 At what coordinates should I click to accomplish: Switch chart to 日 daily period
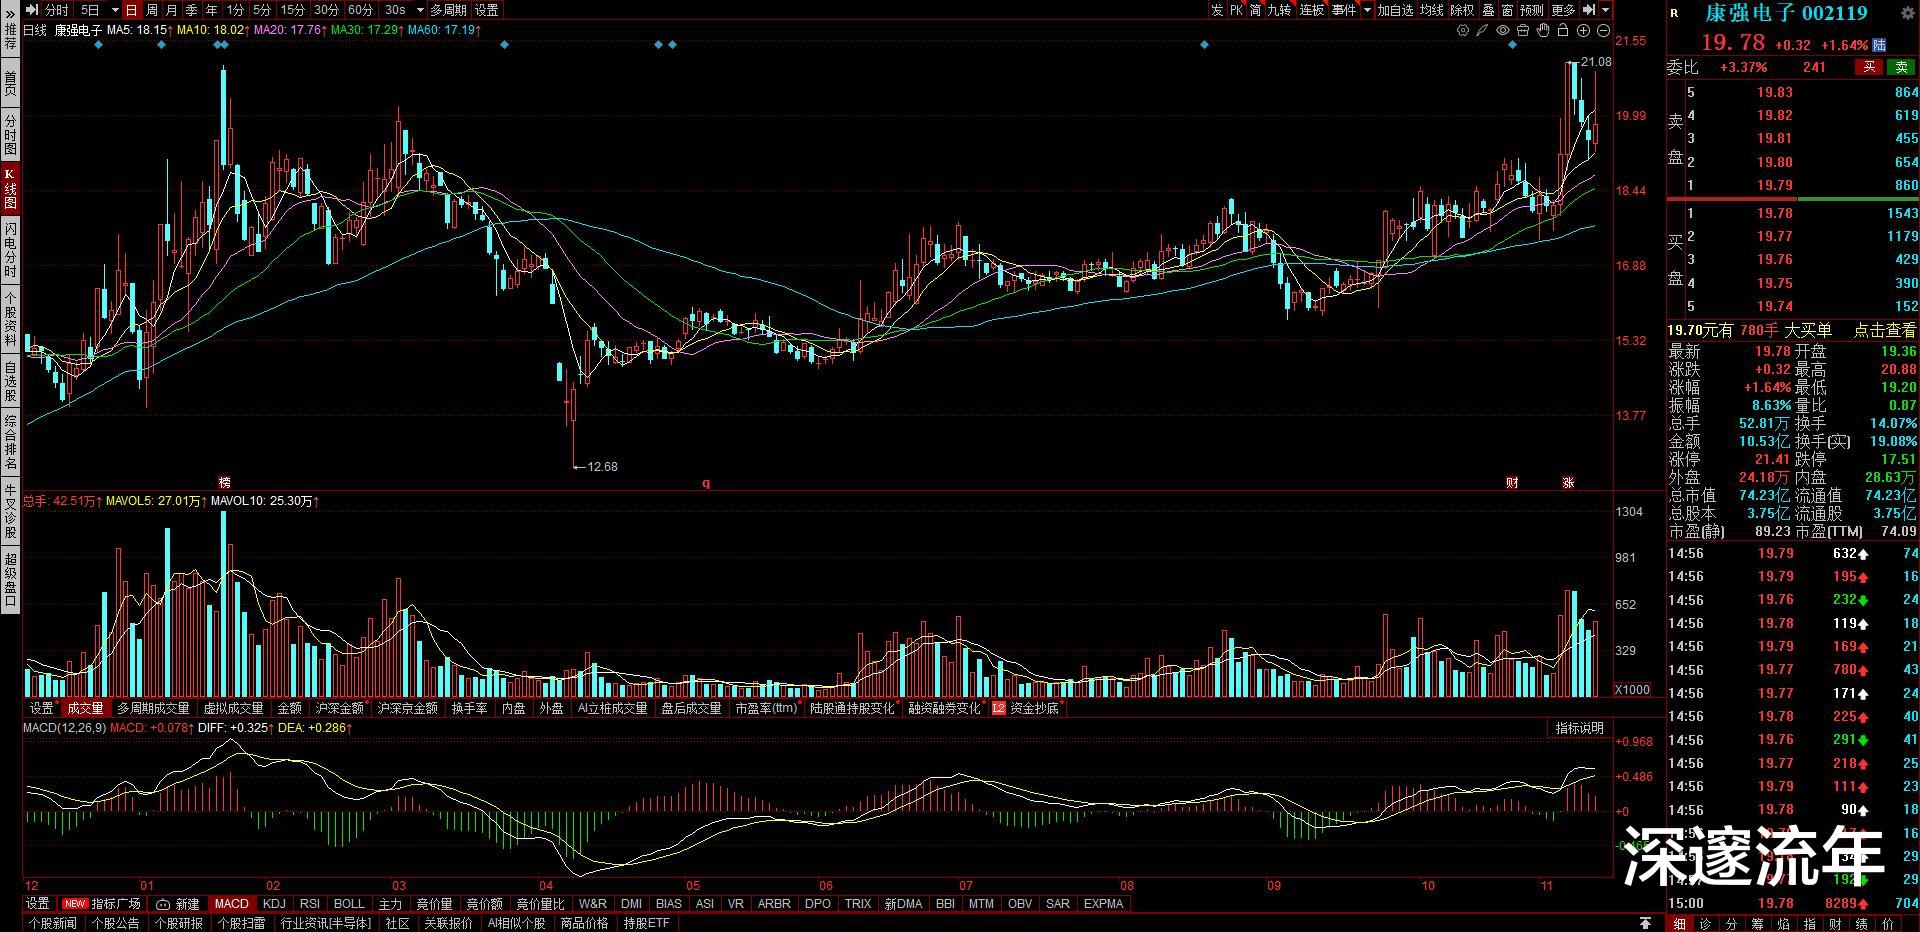[131, 10]
